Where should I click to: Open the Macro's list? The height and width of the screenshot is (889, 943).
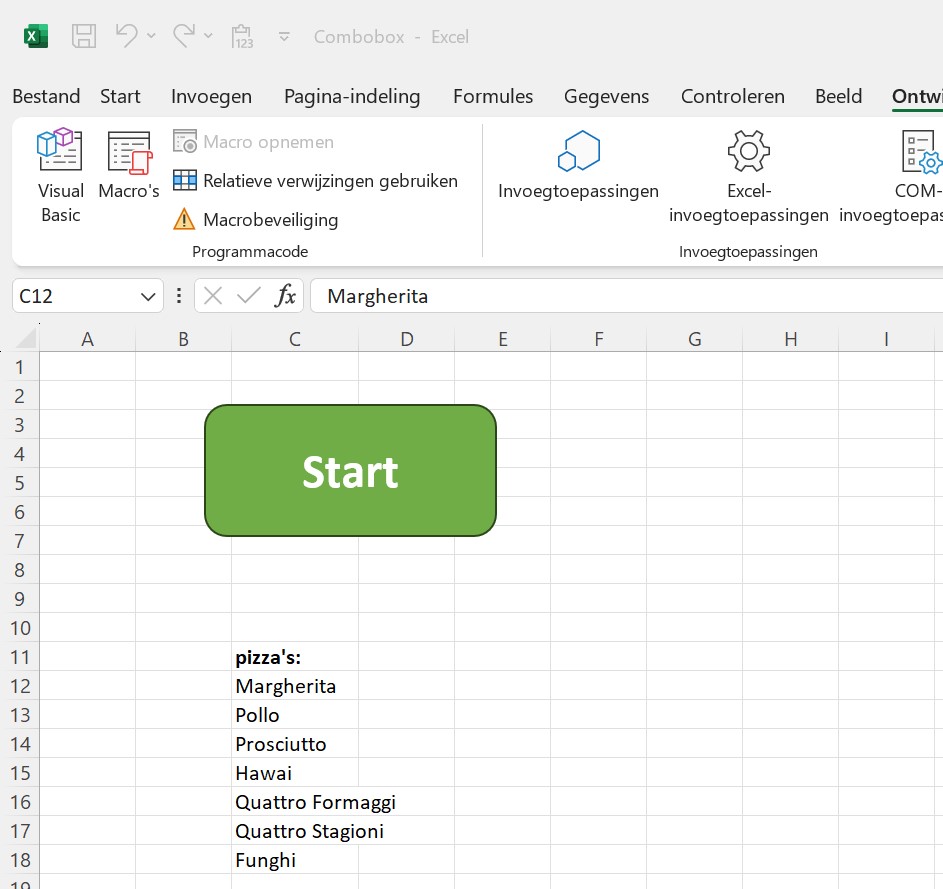click(x=129, y=165)
